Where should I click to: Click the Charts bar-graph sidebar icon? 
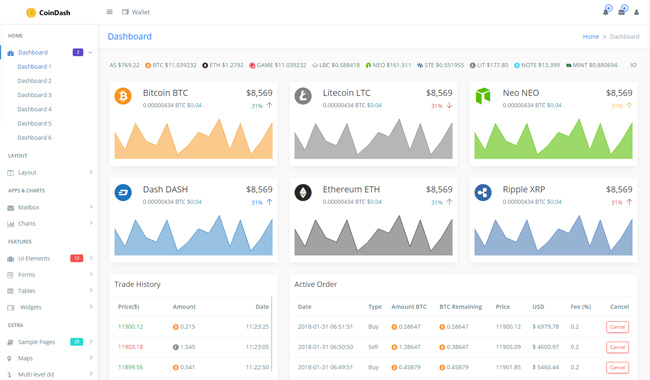point(10,224)
